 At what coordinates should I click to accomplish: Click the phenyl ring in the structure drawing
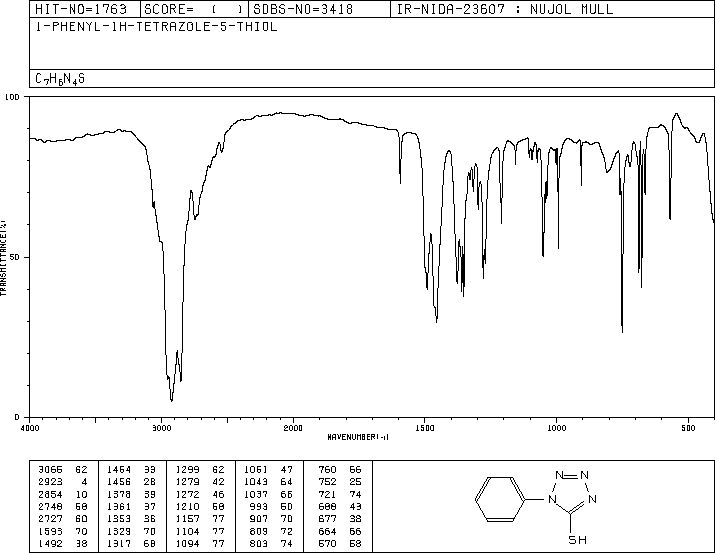coord(500,499)
